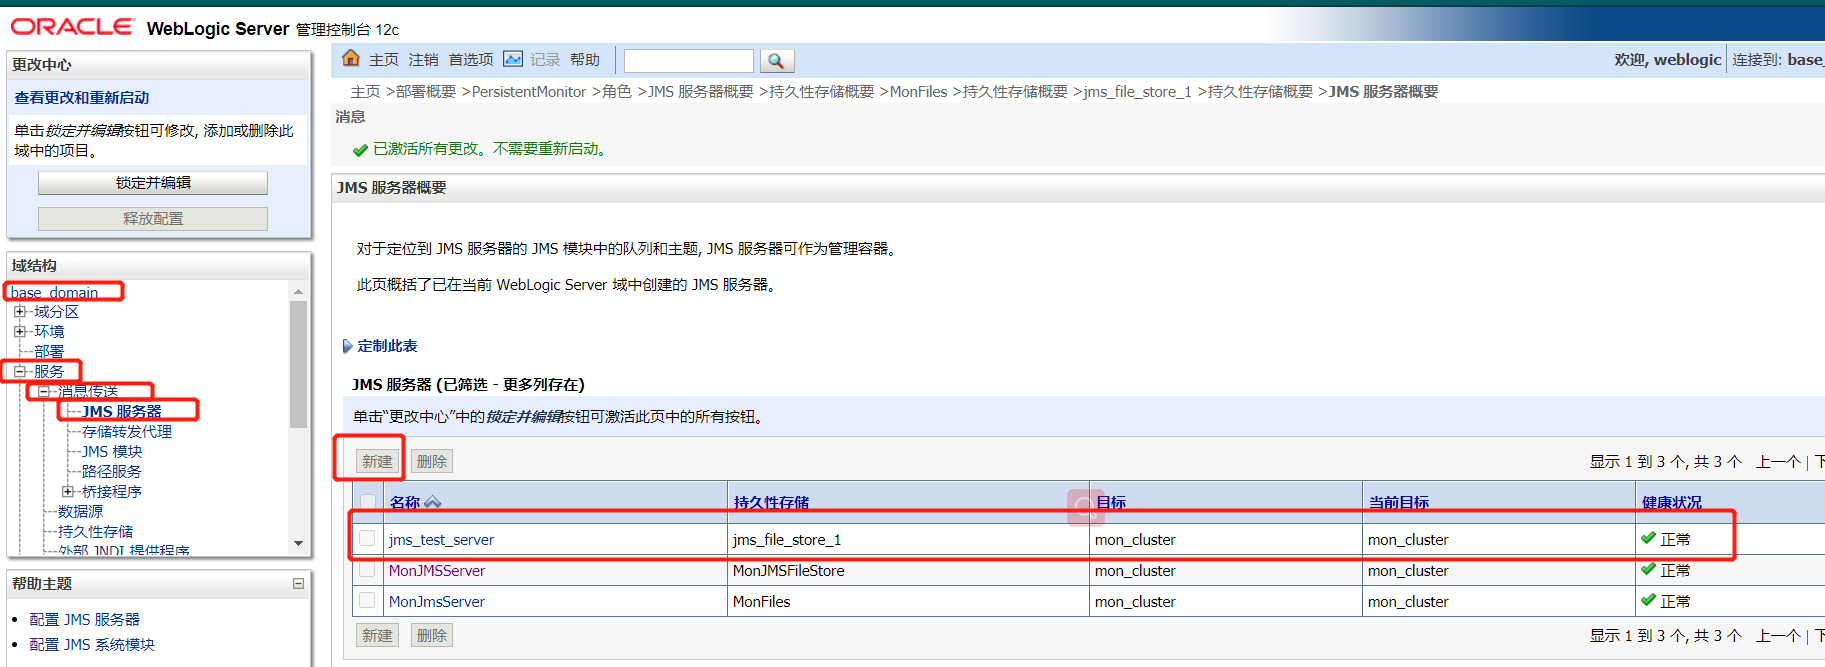The image size is (1825, 667).
Task: Open 配置 JMS 服务器 help link
Action: [85, 620]
